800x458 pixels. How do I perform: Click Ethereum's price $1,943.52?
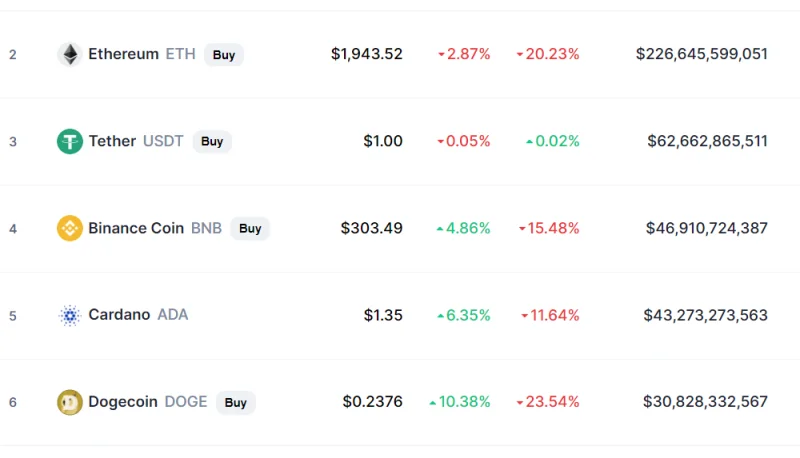(367, 54)
